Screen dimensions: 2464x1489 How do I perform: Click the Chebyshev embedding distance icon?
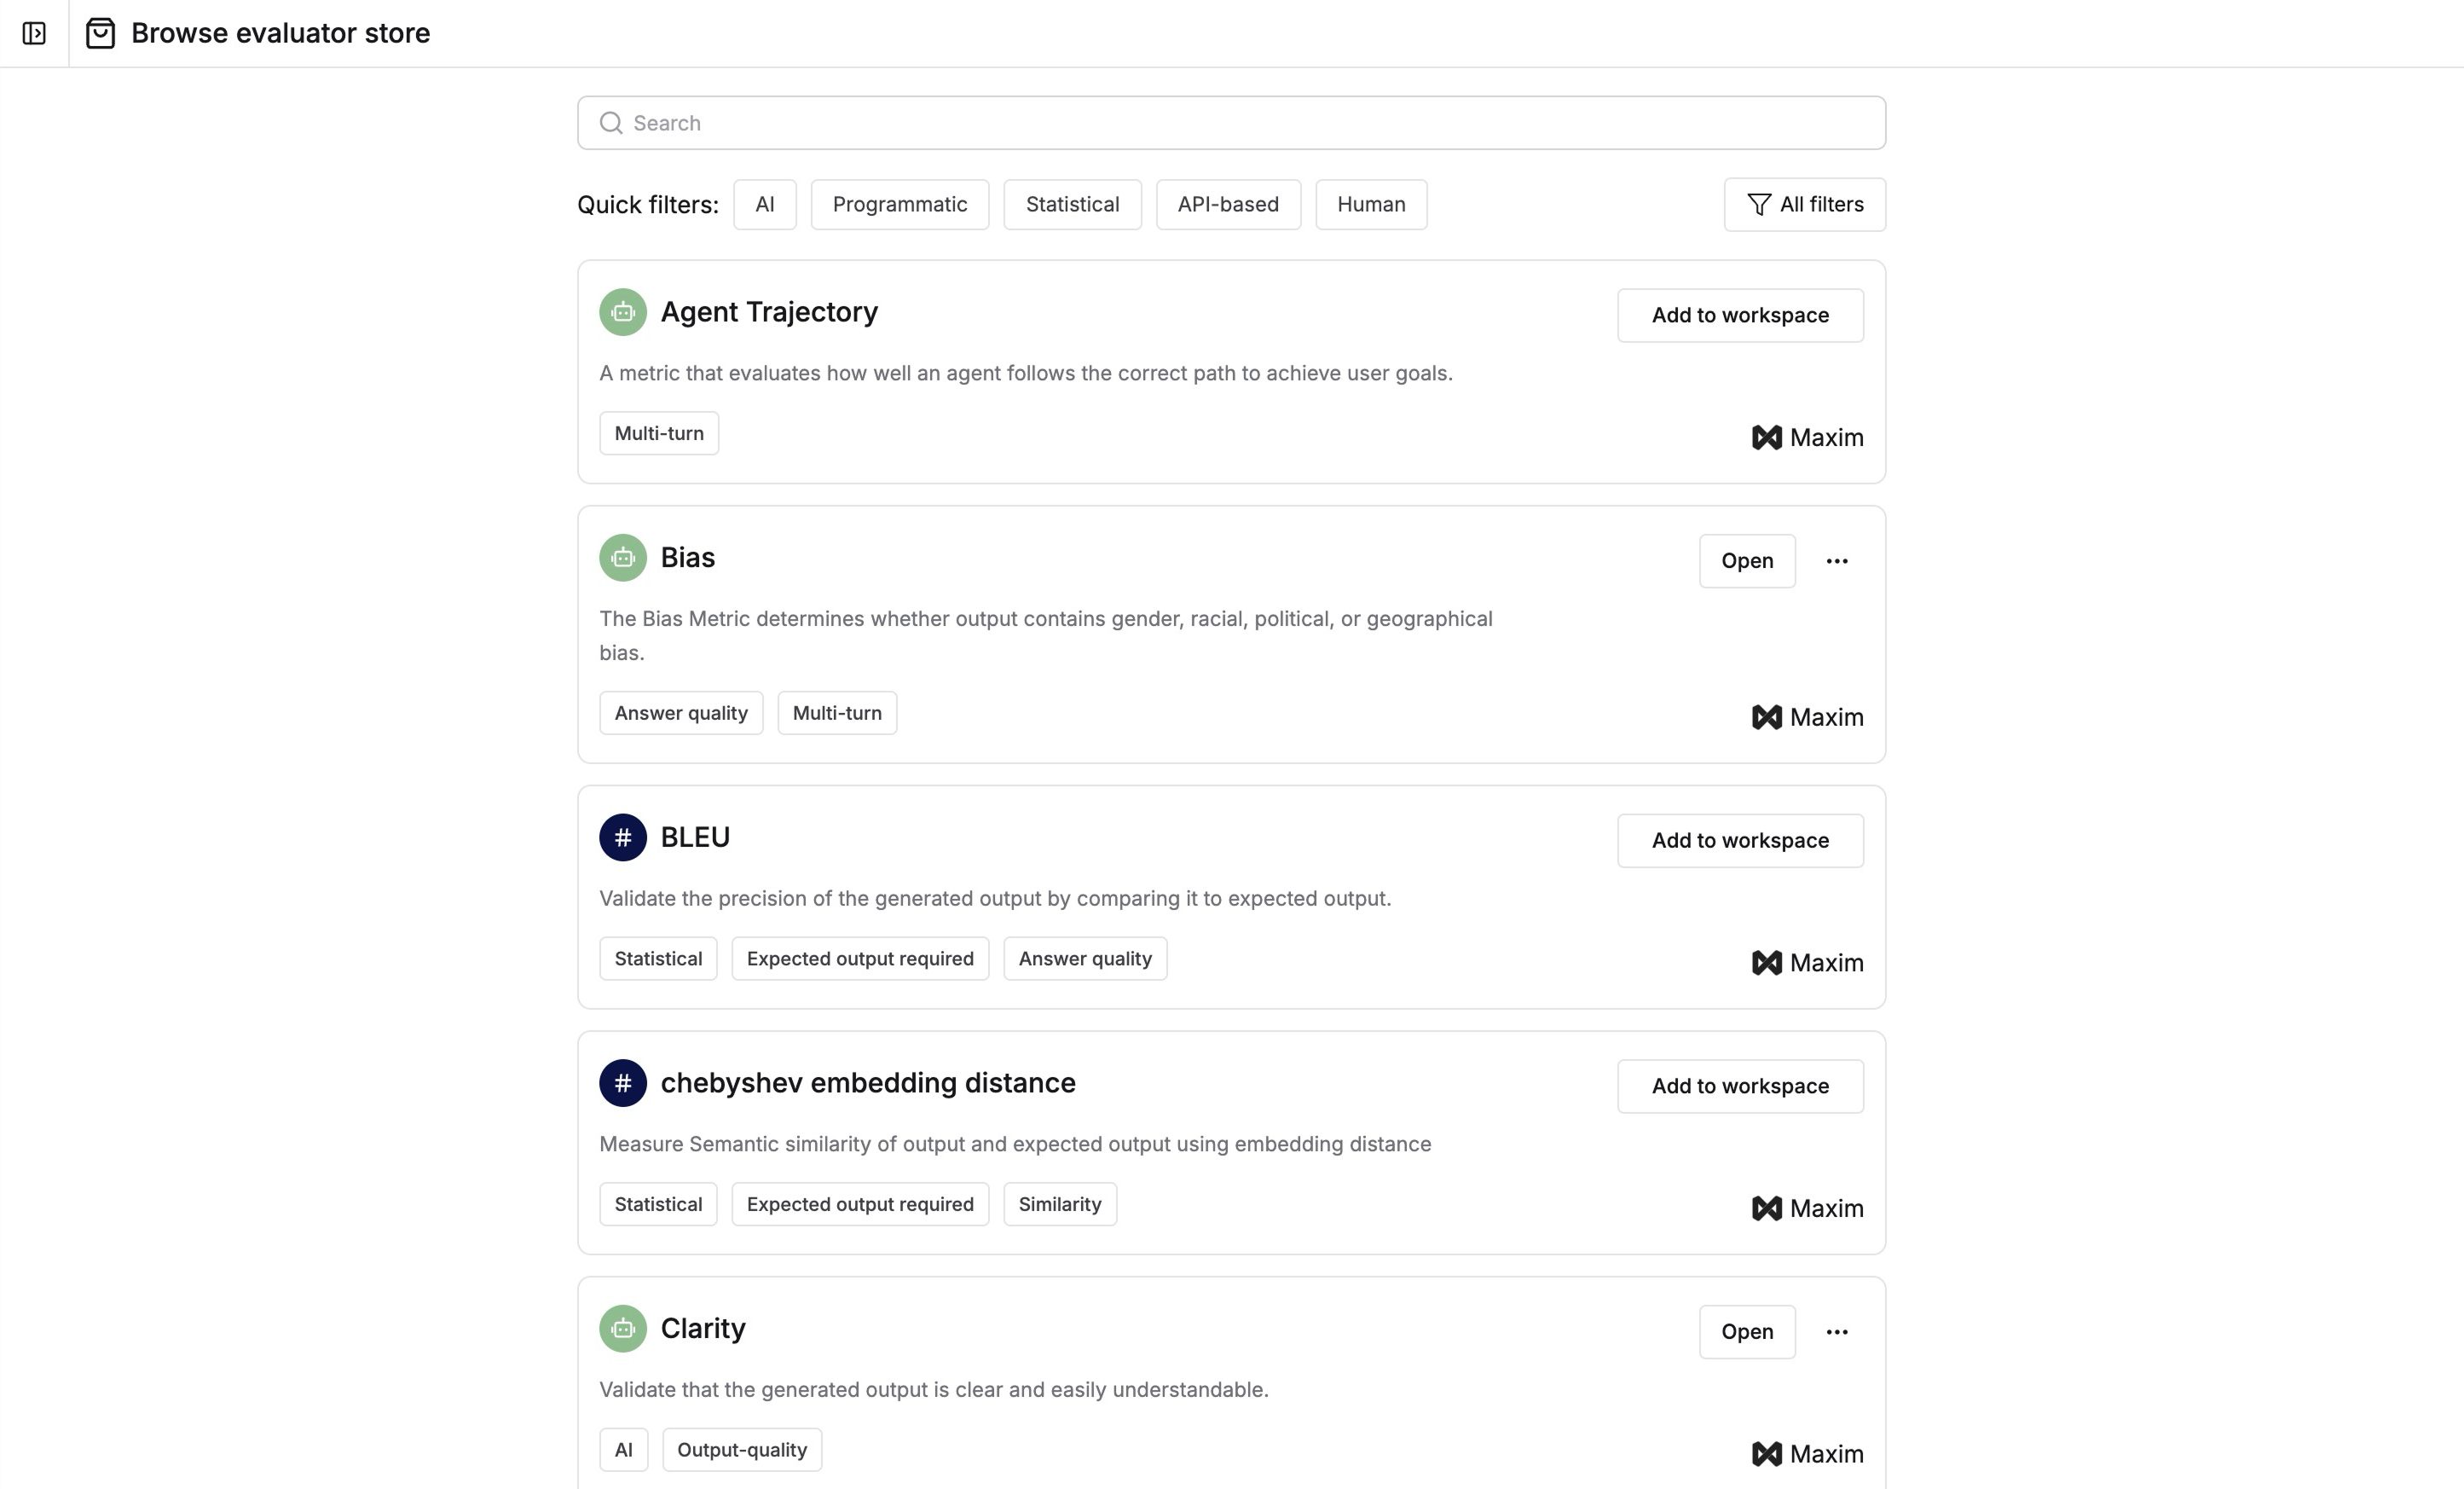pos(623,1082)
